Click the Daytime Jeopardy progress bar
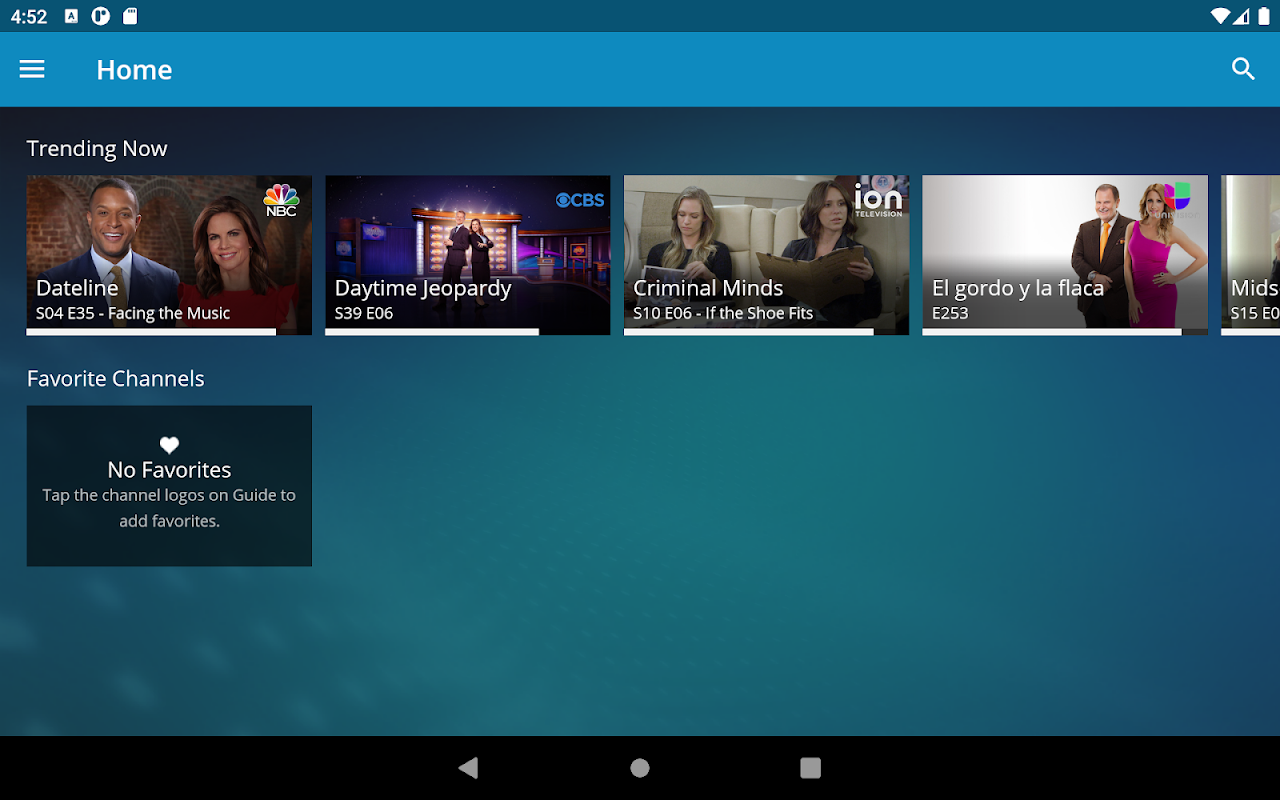The height and width of the screenshot is (800, 1280). point(468,332)
